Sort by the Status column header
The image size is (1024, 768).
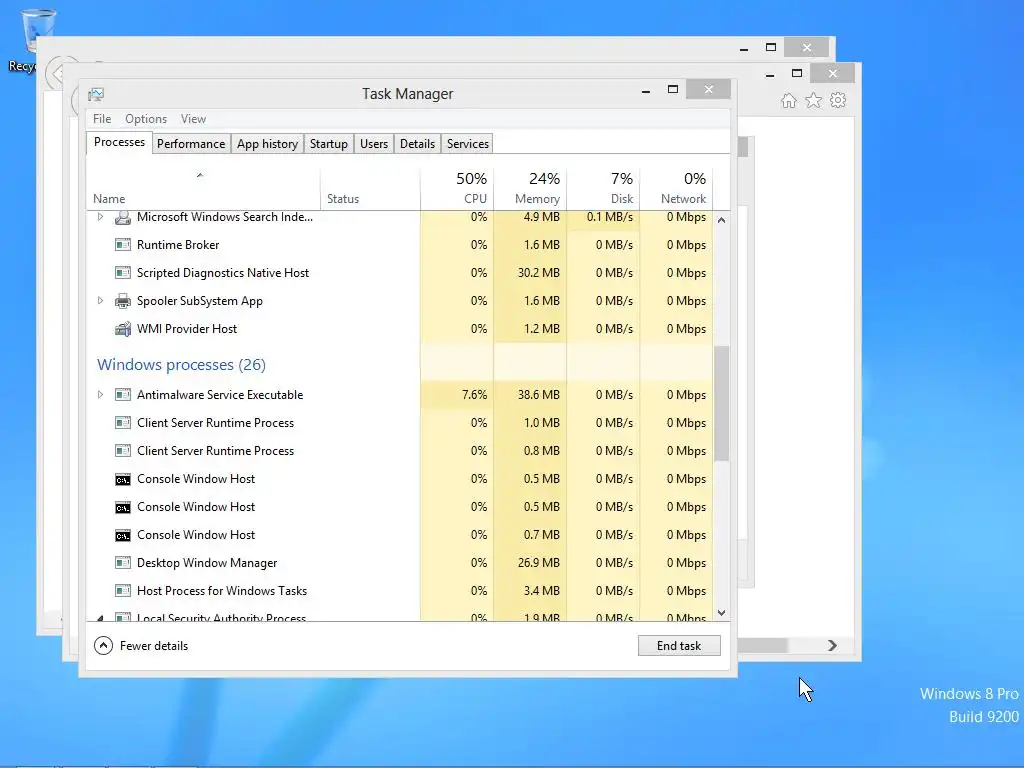point(370,189)
